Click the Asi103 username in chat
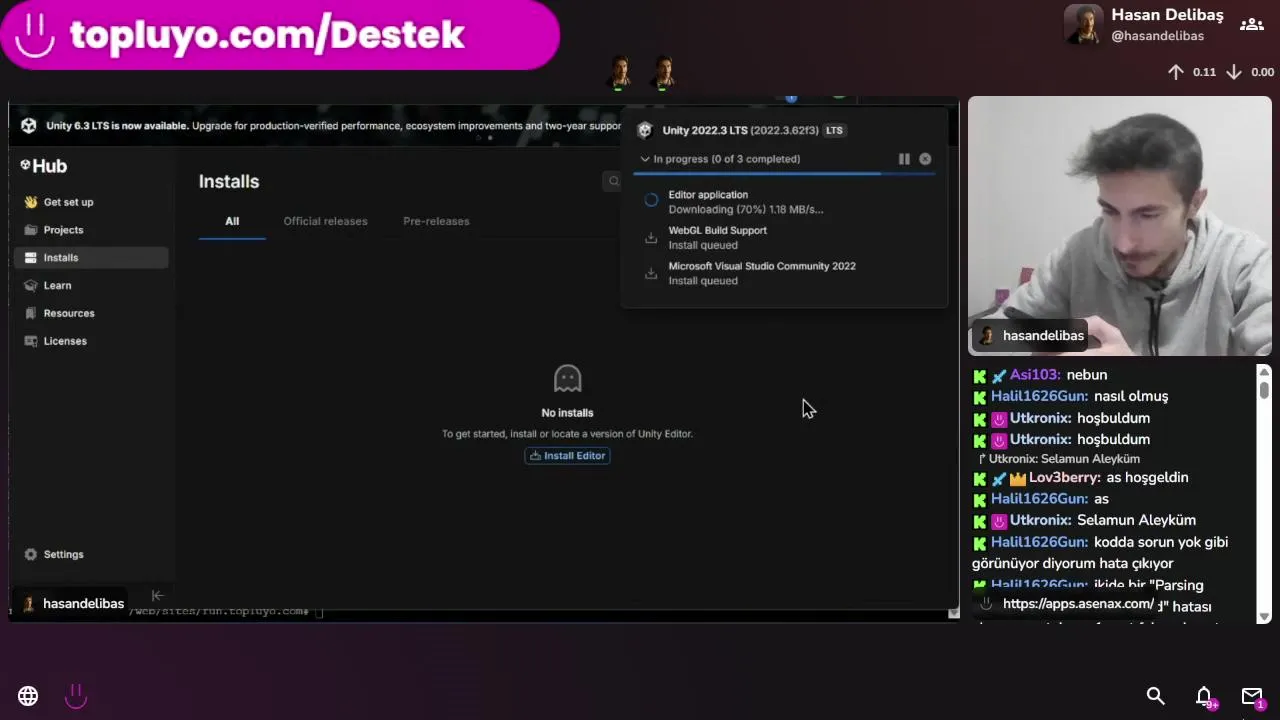This screenshot has height=720, width=1280. pyautogui.click(x=1034, y=375)
